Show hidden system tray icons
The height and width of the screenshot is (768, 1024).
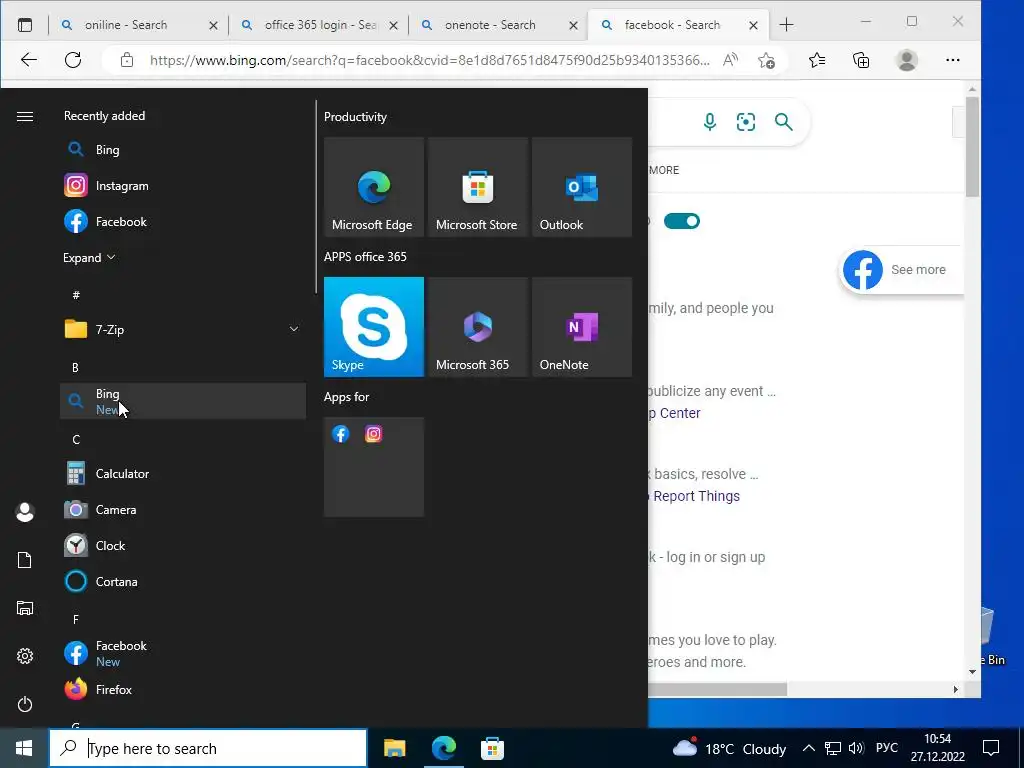[x=808, y=748]
